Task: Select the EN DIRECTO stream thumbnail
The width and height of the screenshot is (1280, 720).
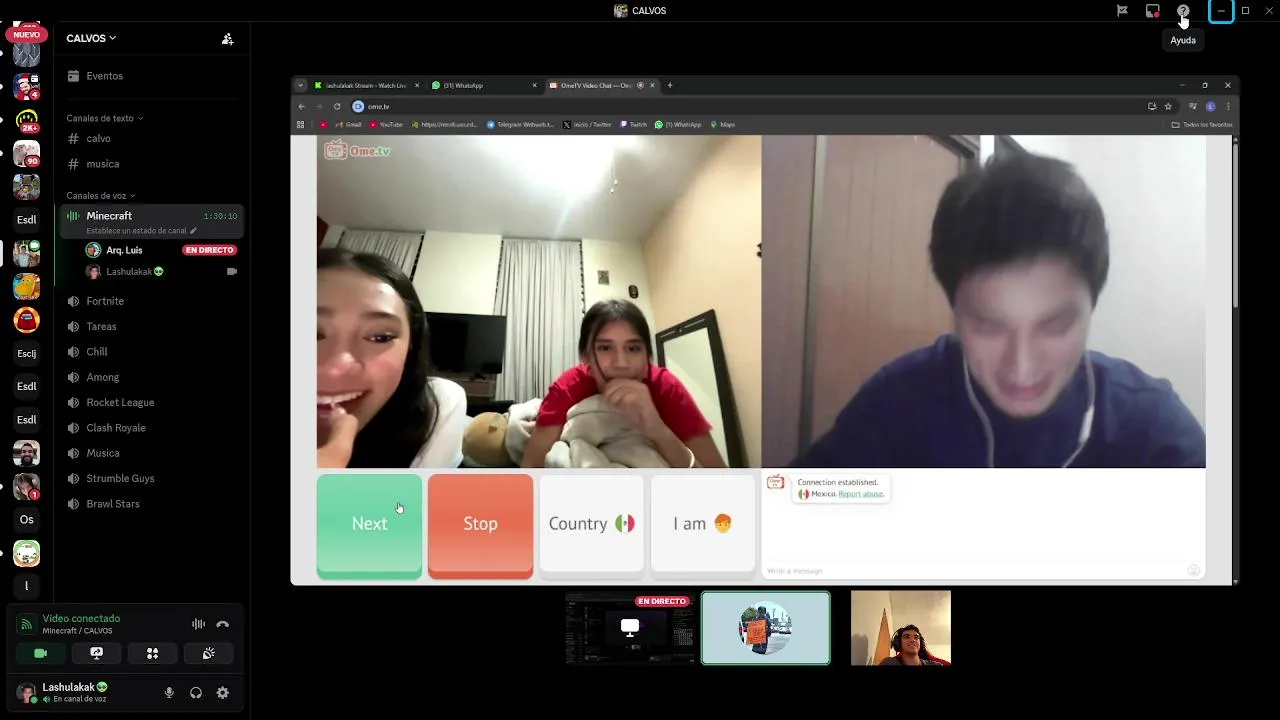Action: tap(630, 628)
